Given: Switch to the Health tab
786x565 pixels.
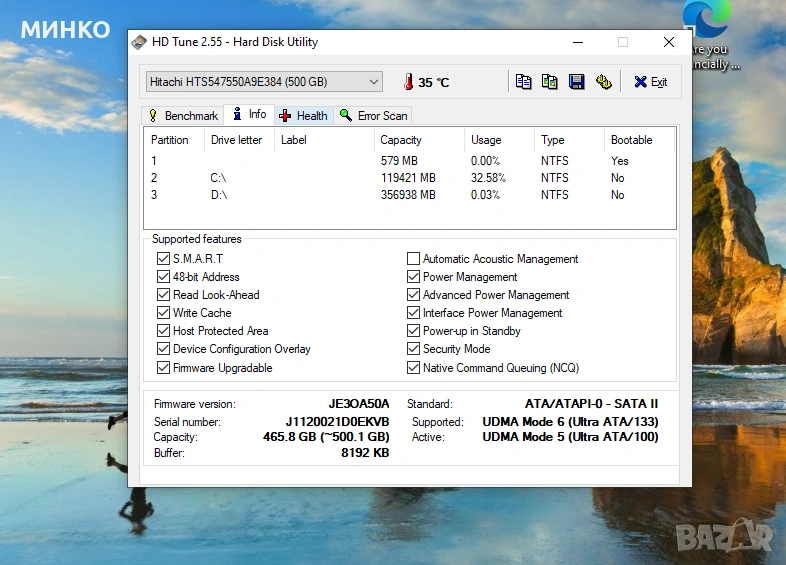Looking at the screenshot, I should [304, 116].
